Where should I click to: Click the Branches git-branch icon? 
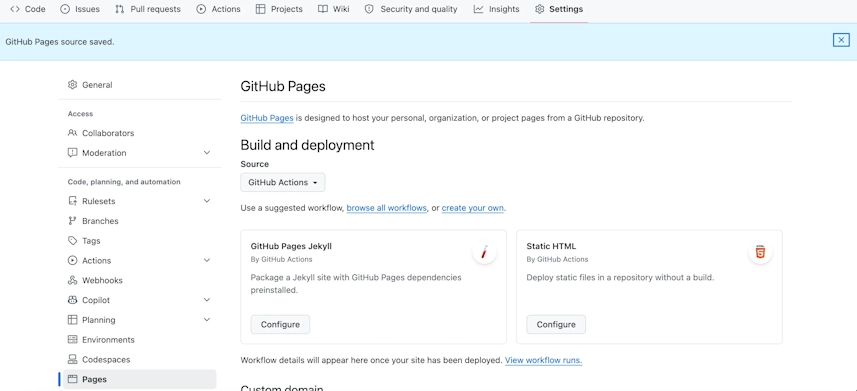[x=72, y=221]
